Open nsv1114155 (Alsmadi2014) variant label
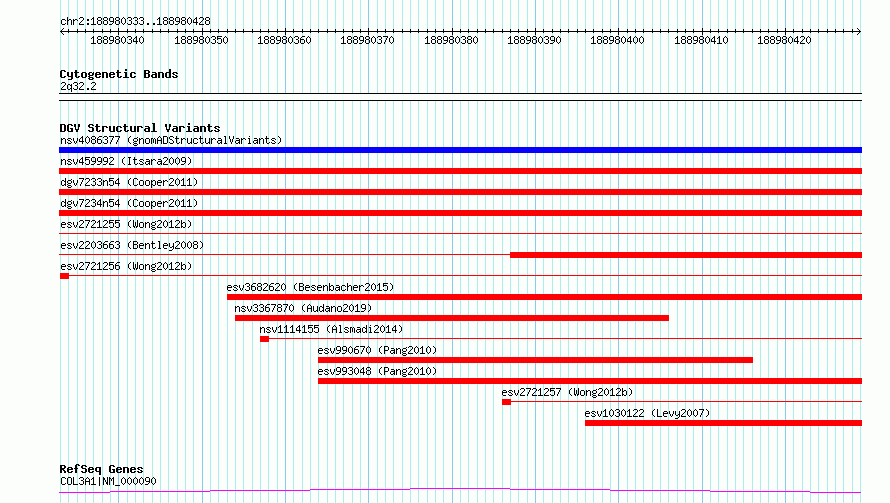Image resolution: width=890 pixels, height=503 pixels. 331,329
